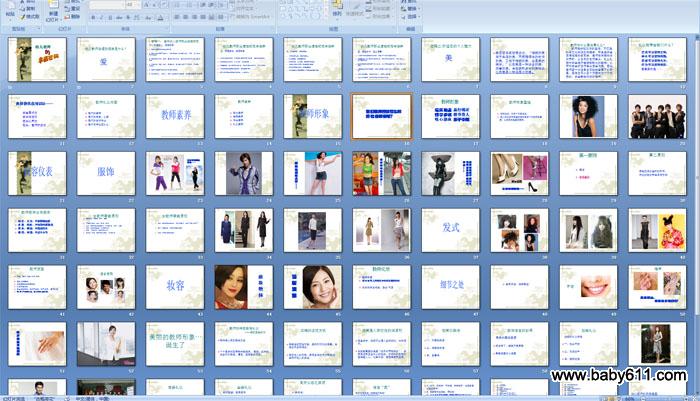Click the Font Color icon

coord(160,17)
